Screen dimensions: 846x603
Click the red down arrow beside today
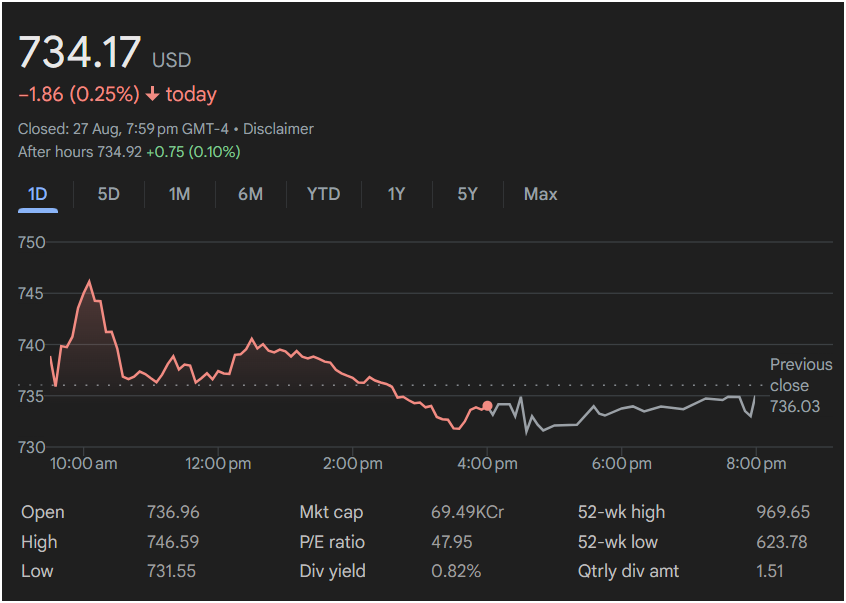(x=152, y=95)
